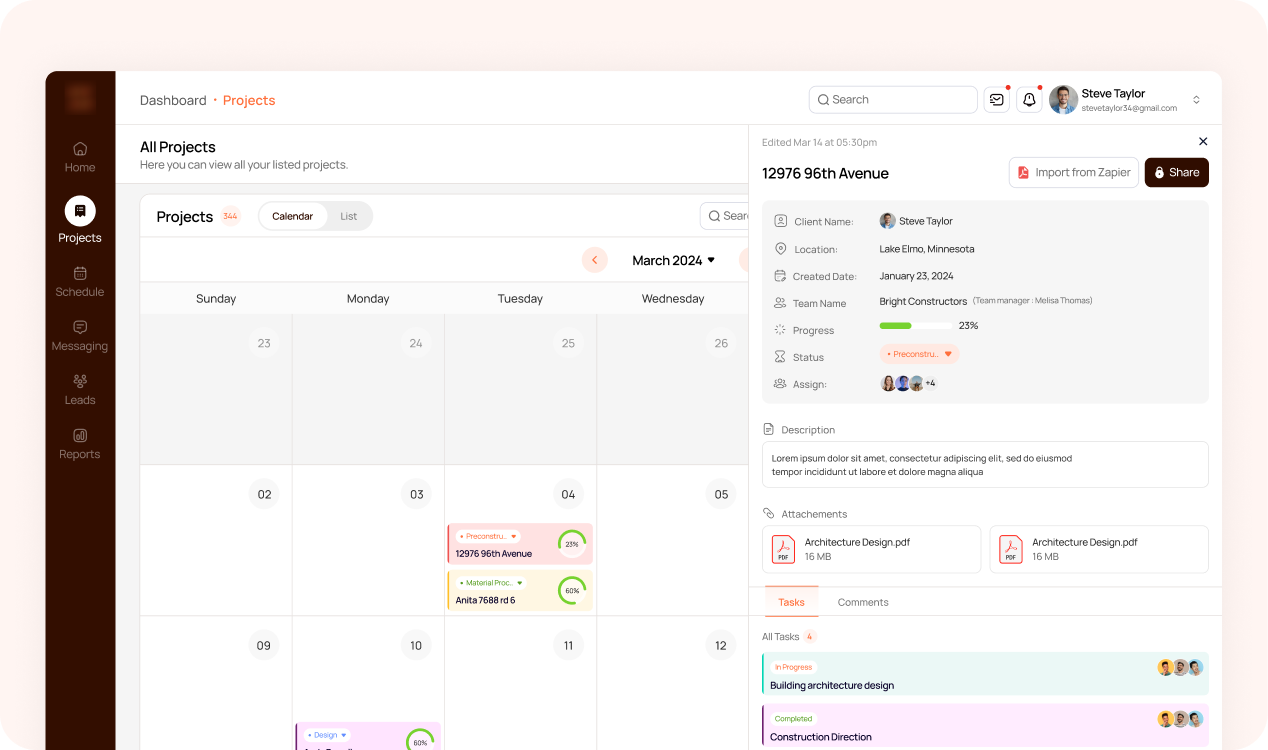Click the +4 assignees indicator
Image resolution: width=1268 pixels, height=750 pixels.
coord(930,383)
